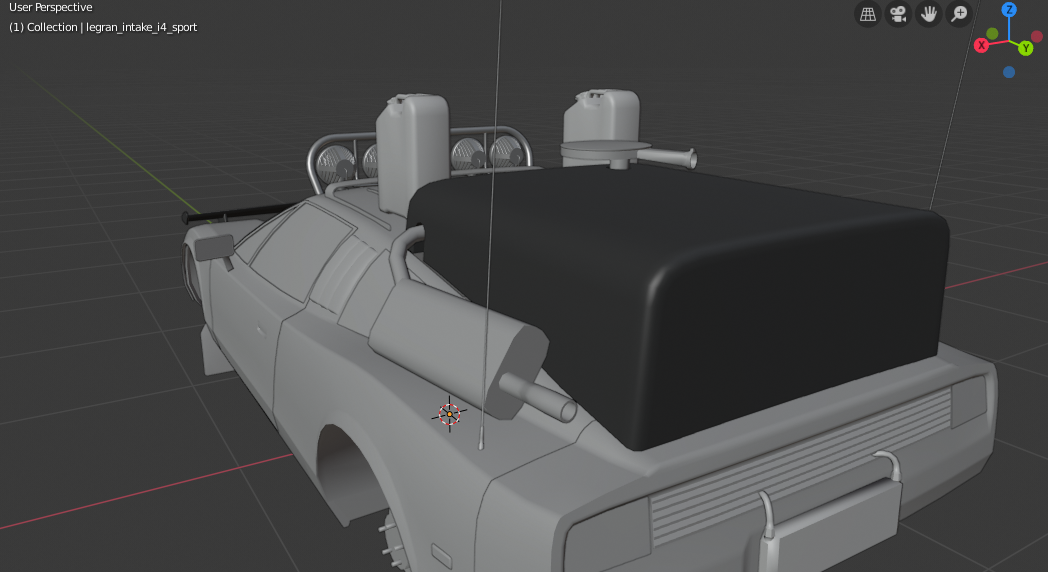The height and width of the screenshot is (572, 1048).
Task: Click the 'legran_intake_i4_sport' object name text
Action: click(142, 27)
